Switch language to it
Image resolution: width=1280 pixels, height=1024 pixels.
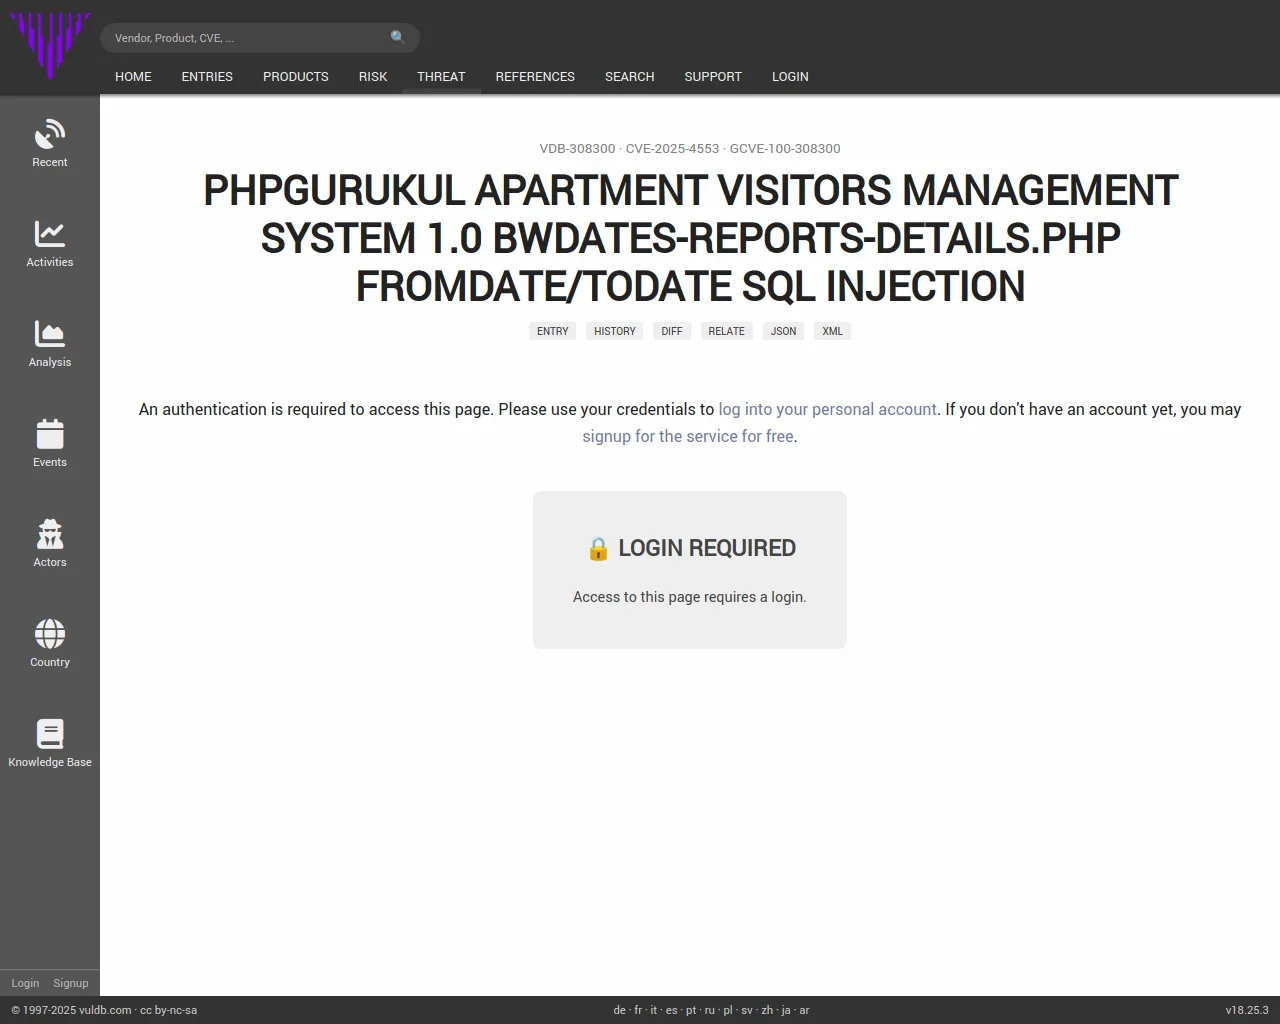(654, 1010)
